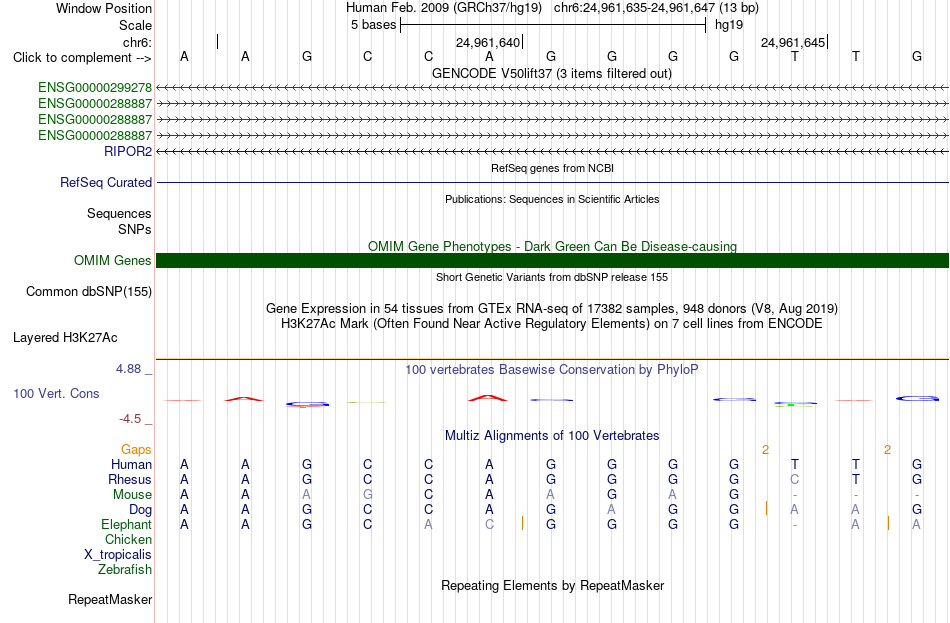950x623 pixels.
Task: Click the orange Gaps label
Action: point(136,450)
